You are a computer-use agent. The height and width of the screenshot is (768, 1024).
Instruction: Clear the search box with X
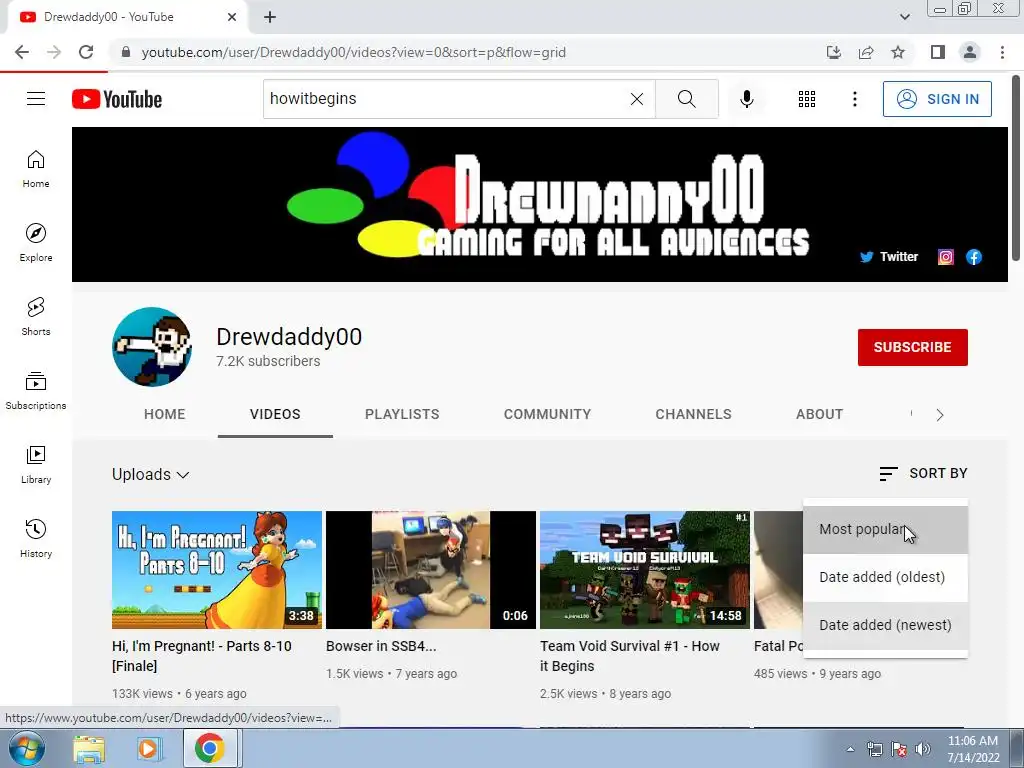[637, 99]
